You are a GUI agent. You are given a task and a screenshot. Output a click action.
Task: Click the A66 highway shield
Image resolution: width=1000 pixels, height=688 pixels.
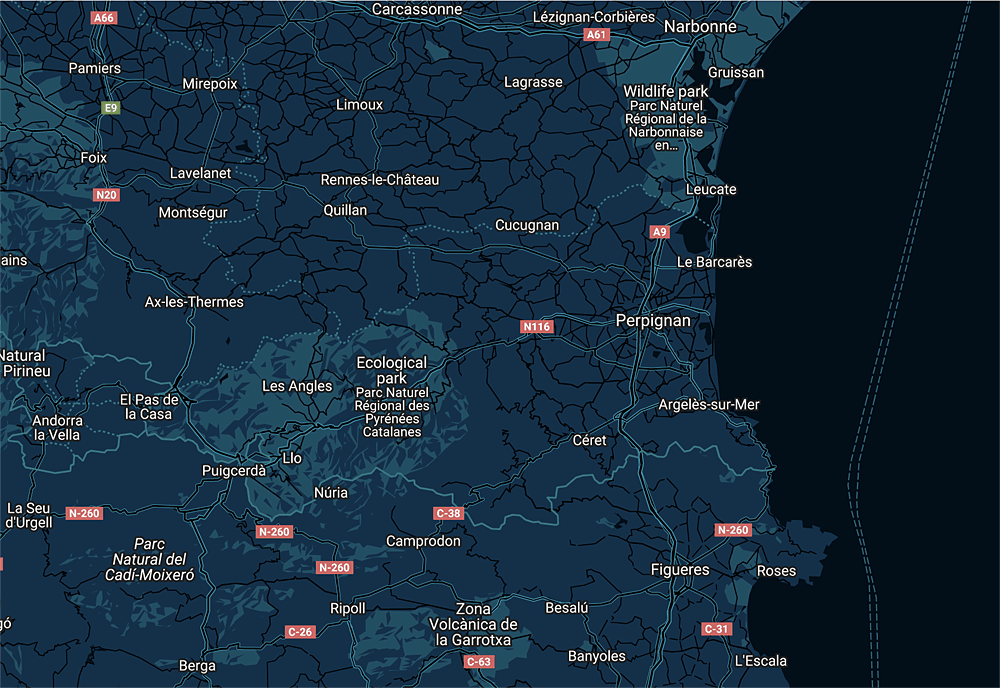[x=103, y=18]
